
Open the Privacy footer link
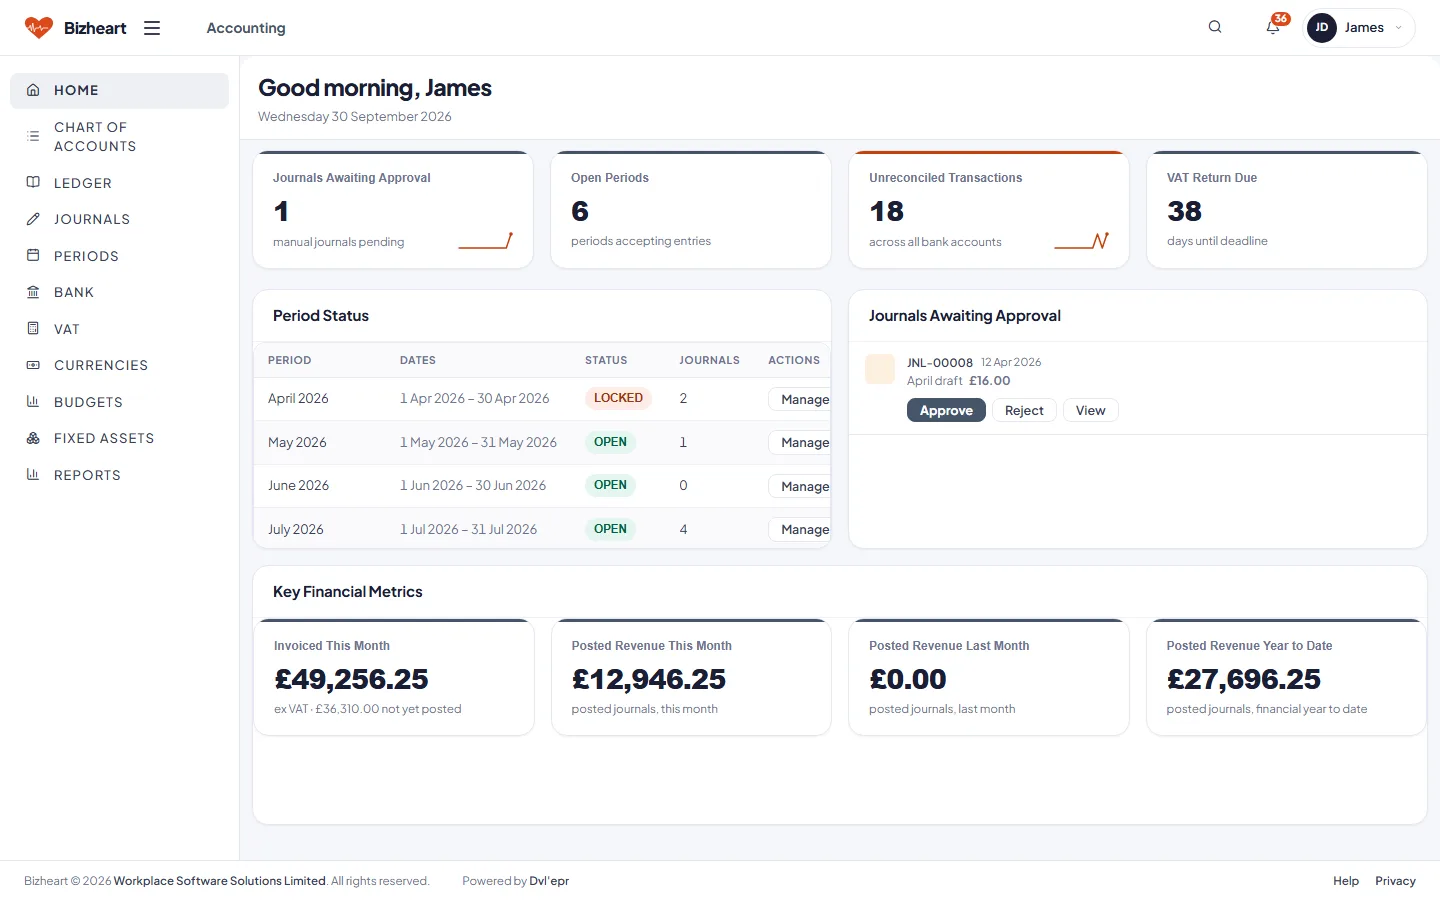coord(1395,881)
